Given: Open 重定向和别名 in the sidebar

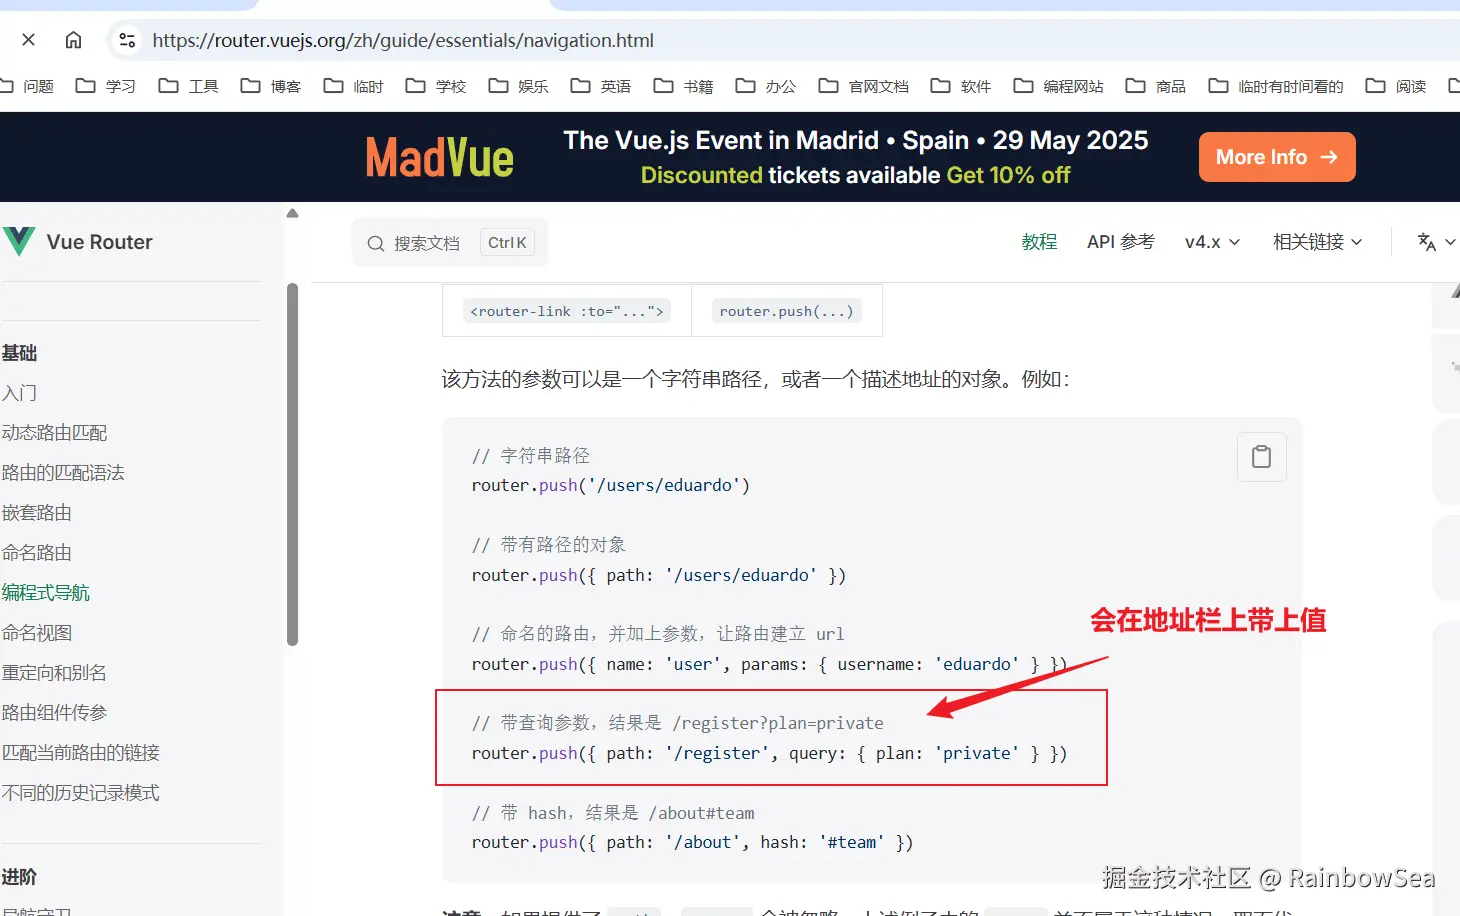Looking at the screenshot, I should [x=54, y=673].
